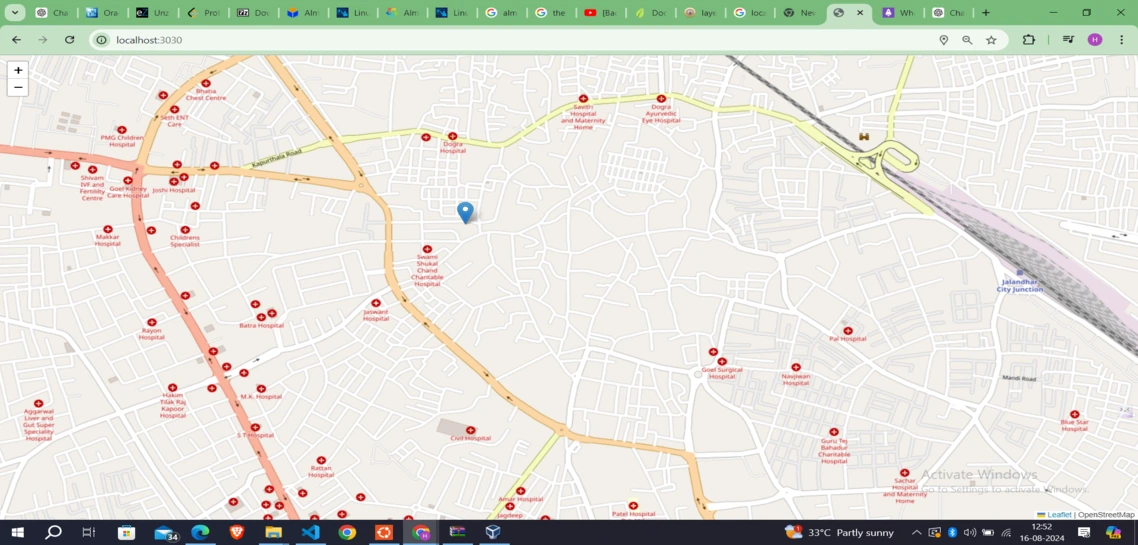Click the Aggarwal Liver and Gut hospital marker
This screenshot has width=1138, height=545.
tap(38, 403)
